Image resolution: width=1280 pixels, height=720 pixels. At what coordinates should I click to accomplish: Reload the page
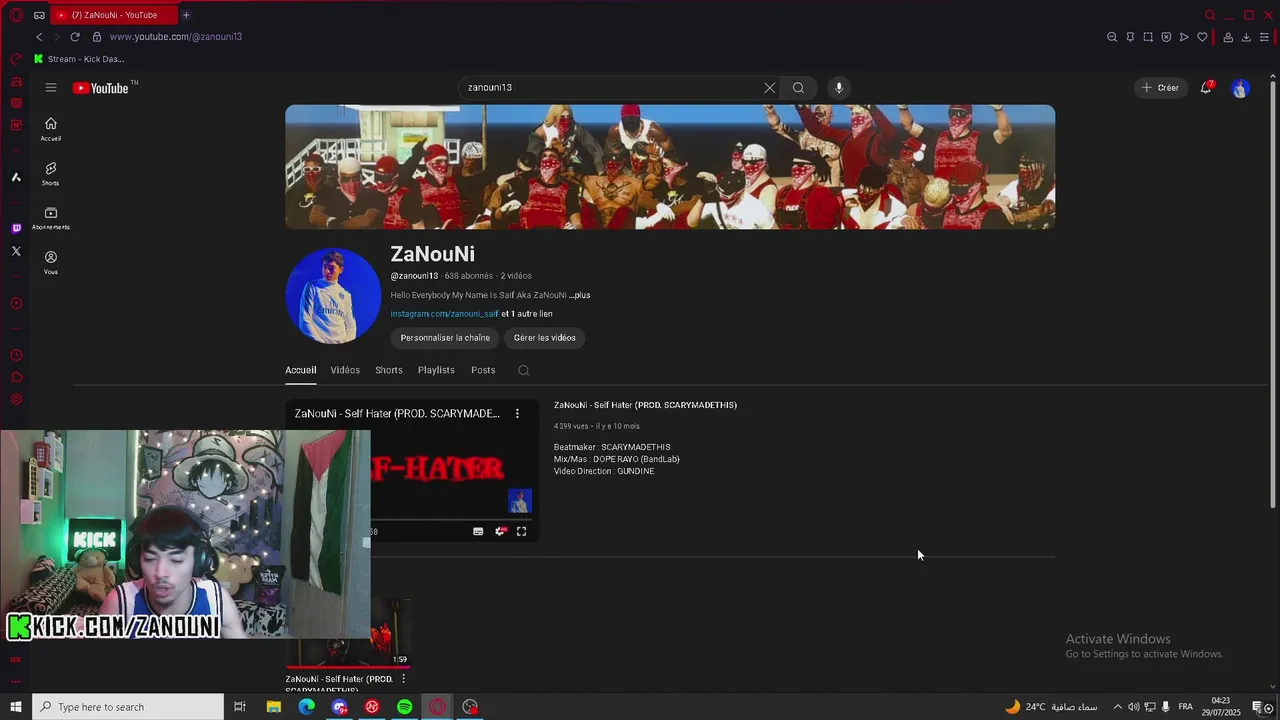point(75,37)
